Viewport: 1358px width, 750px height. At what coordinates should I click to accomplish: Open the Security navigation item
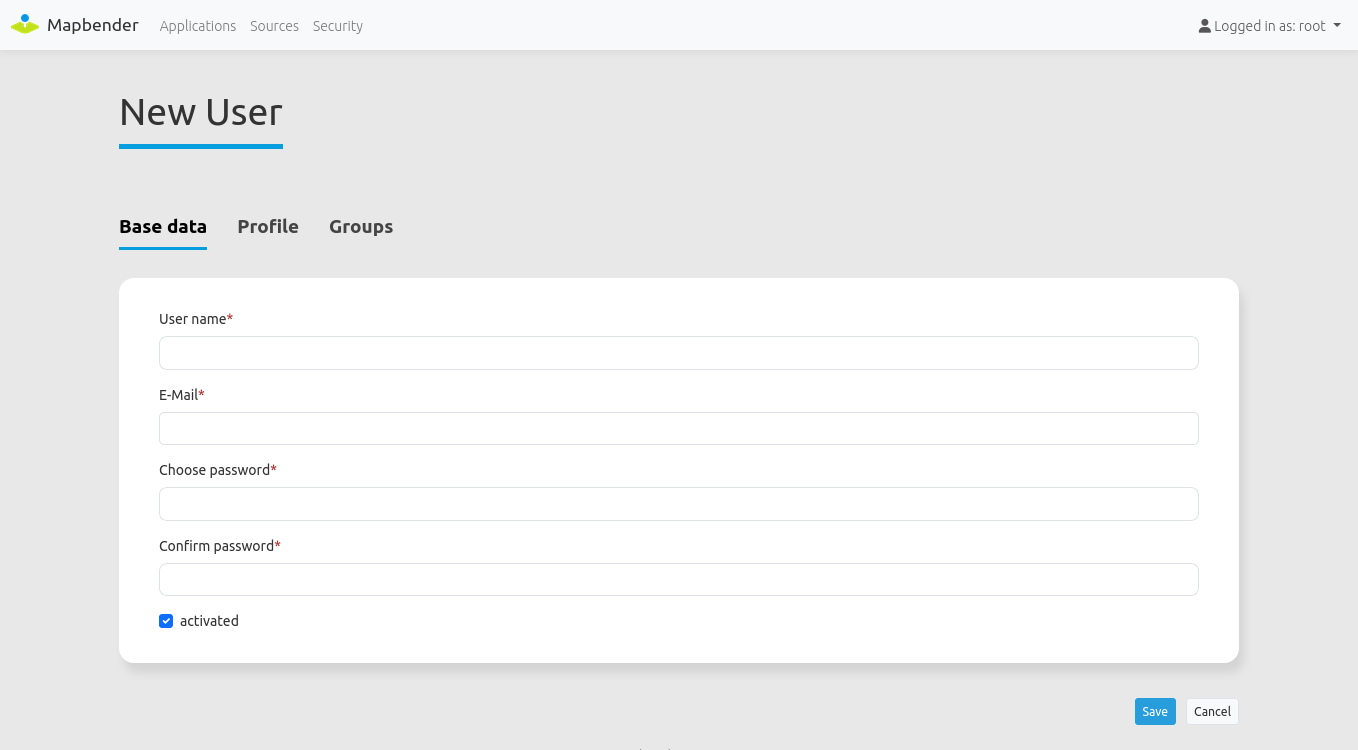[338, 26]
